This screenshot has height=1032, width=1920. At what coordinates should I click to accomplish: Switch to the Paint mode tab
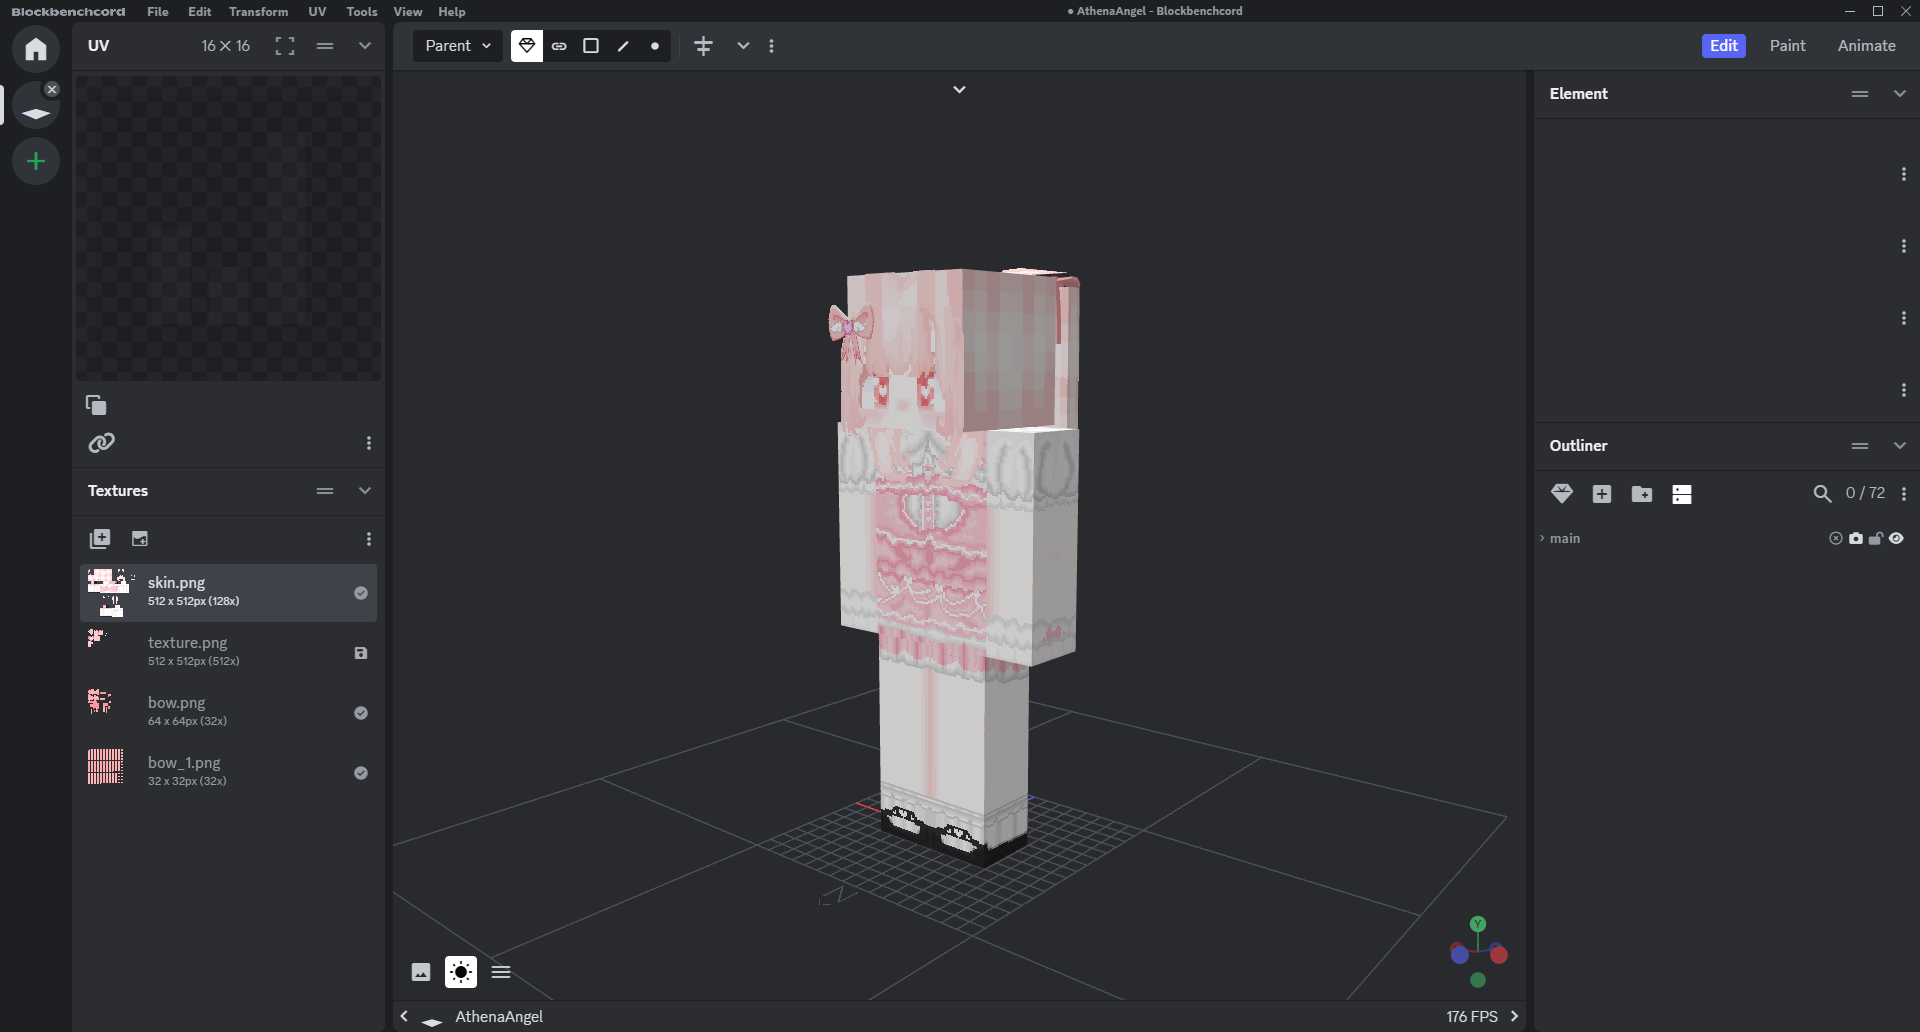point(1787,46)
